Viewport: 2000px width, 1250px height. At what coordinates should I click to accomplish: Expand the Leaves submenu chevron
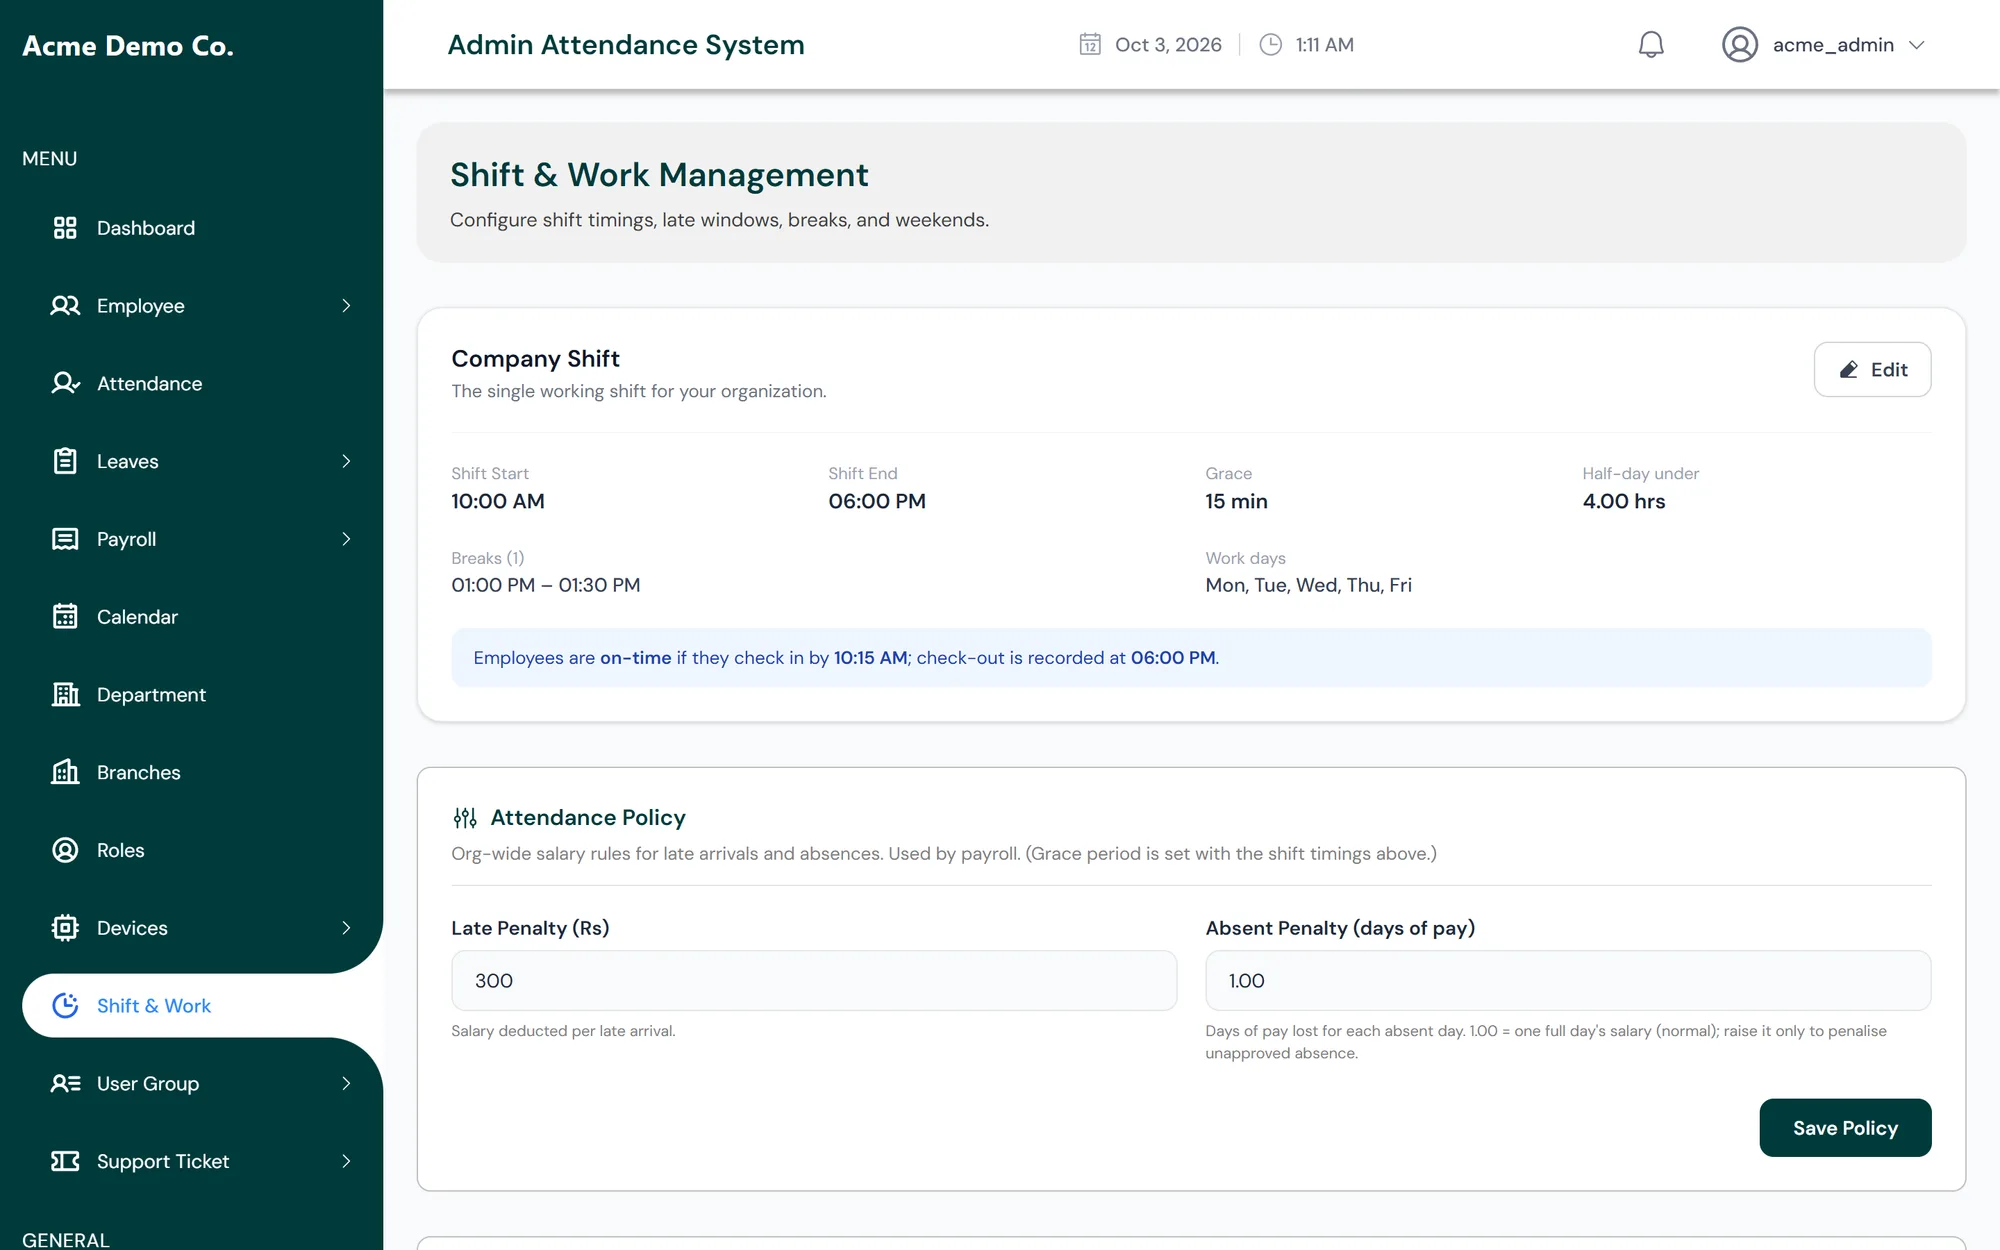click(346, 461)
